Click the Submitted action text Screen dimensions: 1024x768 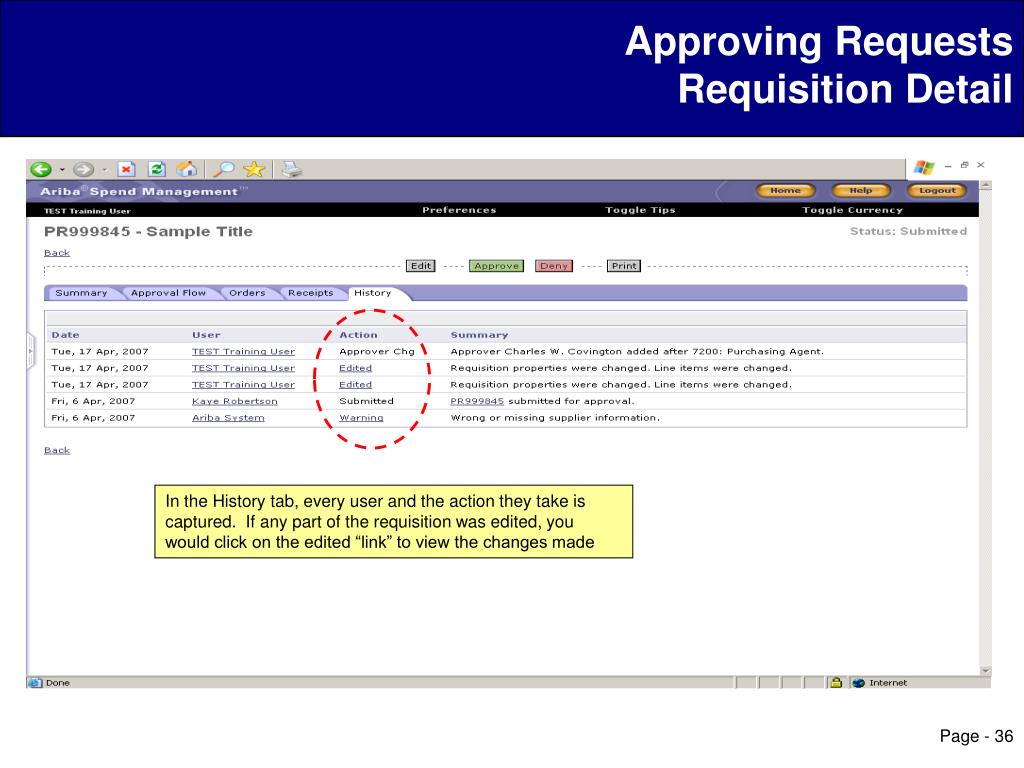click(366, 401)
